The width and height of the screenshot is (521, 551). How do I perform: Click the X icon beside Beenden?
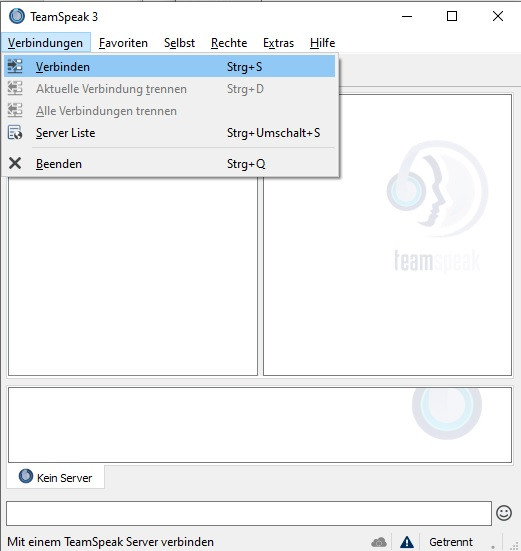[15, 163]
